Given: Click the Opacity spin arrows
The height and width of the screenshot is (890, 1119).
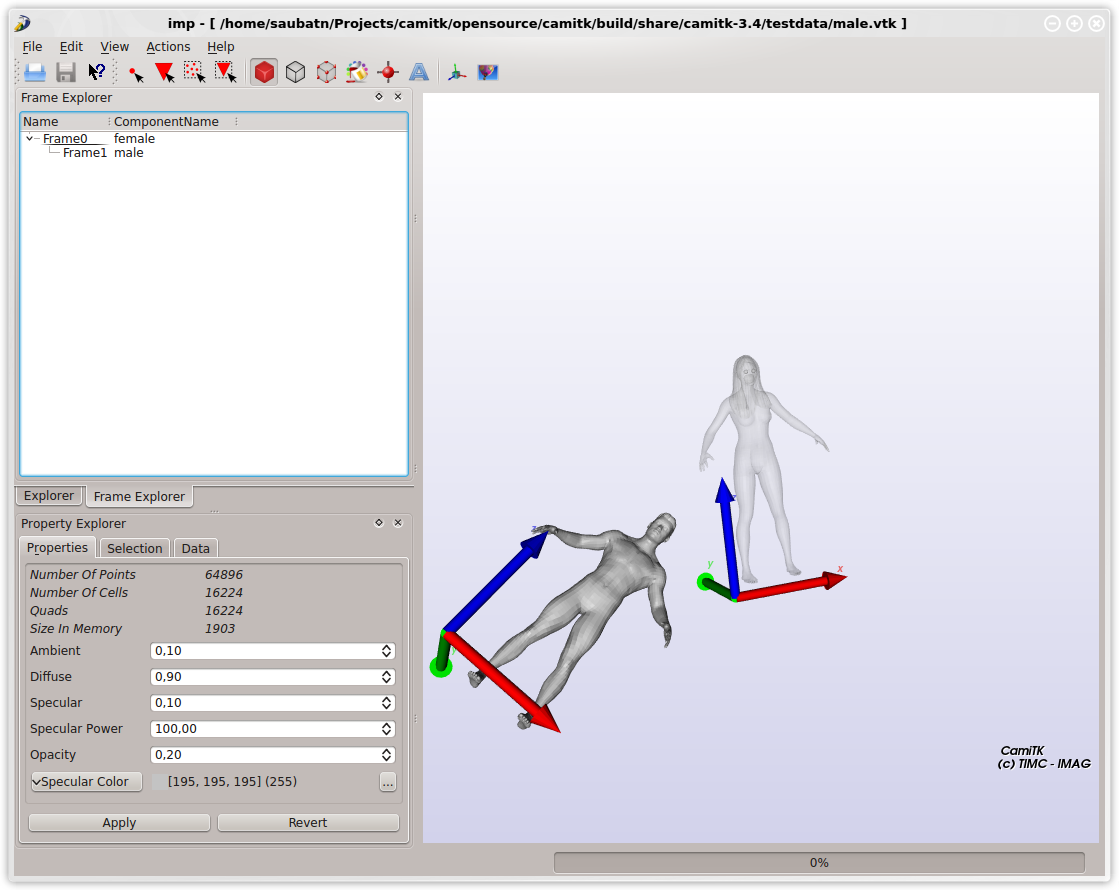Looking at the screenshot, I should point(386,755).
